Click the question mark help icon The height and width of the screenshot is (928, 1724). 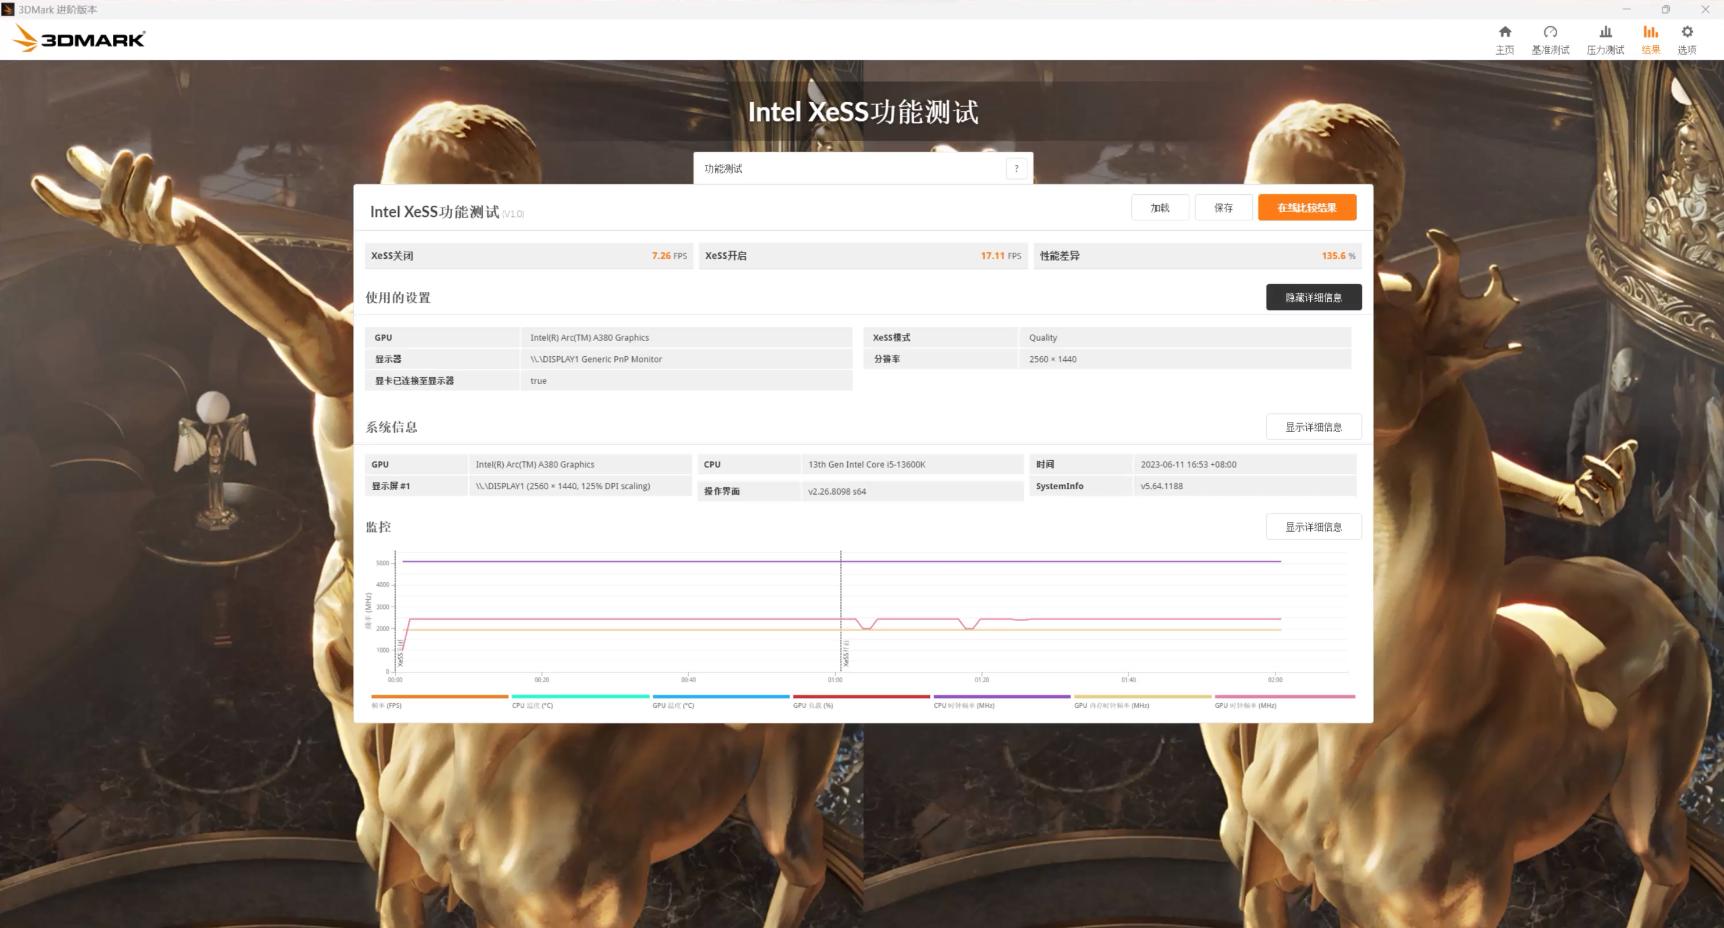pyautogui.click(x=1016, y=169)
